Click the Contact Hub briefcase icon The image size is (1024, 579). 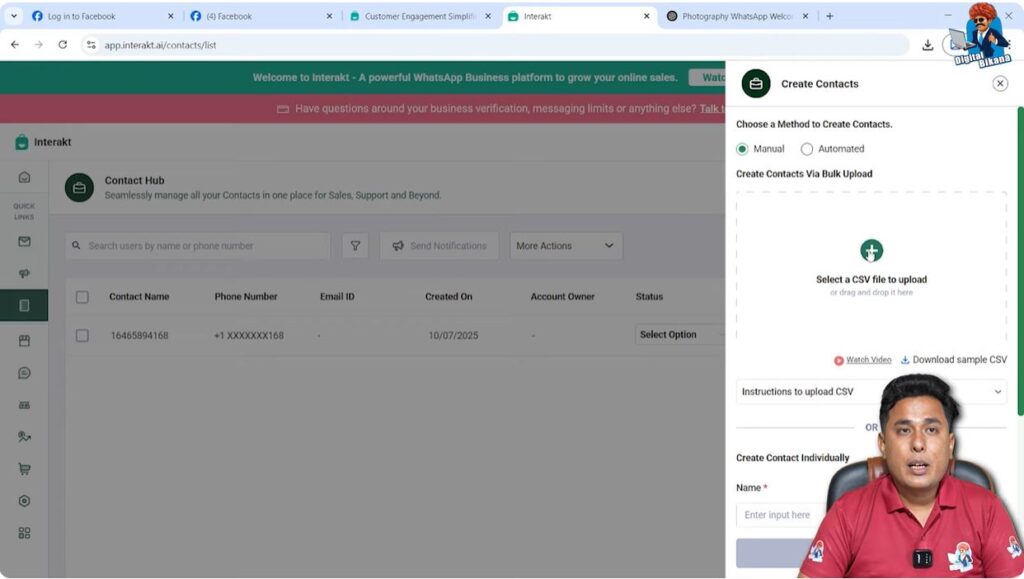(x=79, y=187)
